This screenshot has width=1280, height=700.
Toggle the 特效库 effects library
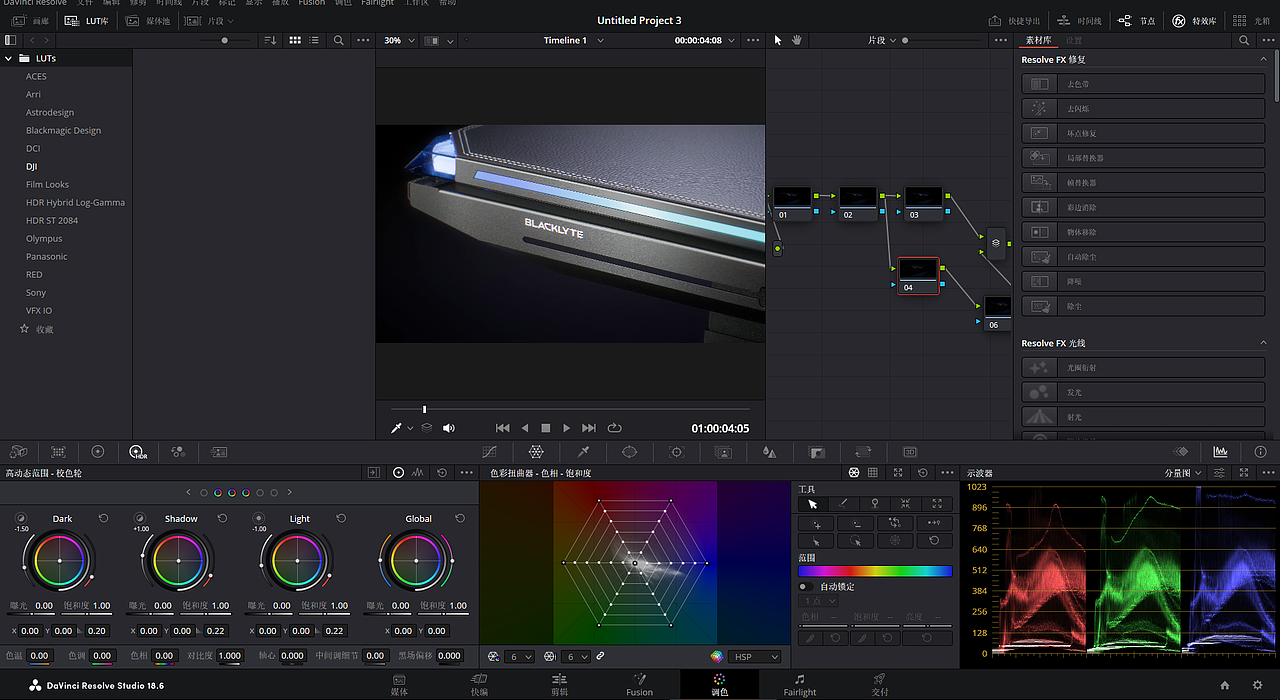coord(1192,20)
